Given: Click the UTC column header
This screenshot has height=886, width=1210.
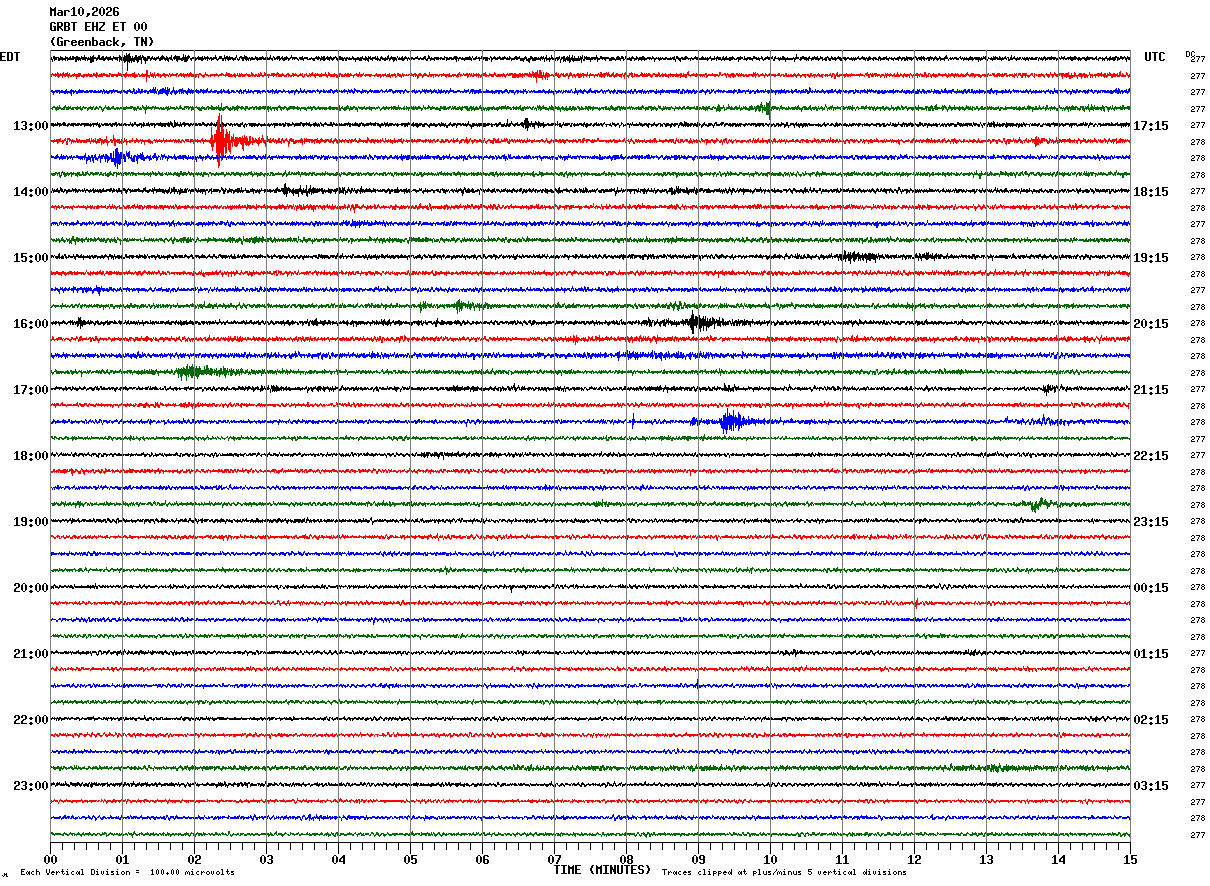Looking at the screenshot, I should [x=1155, y=57].
